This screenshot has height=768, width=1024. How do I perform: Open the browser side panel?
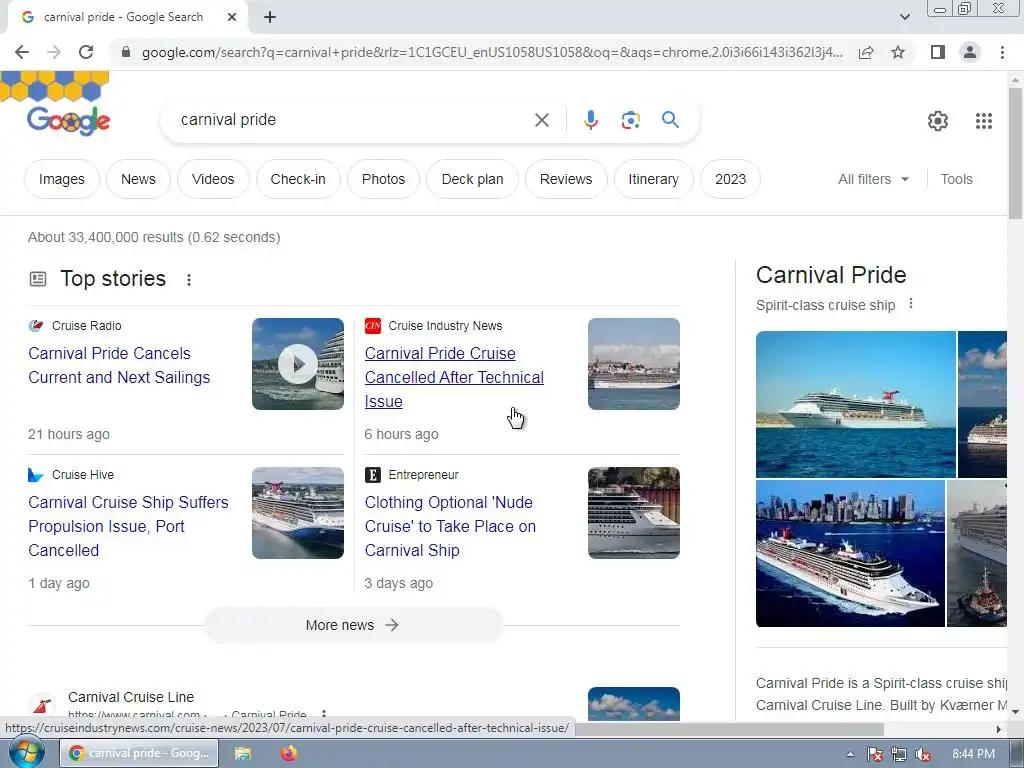coord(938,52)
